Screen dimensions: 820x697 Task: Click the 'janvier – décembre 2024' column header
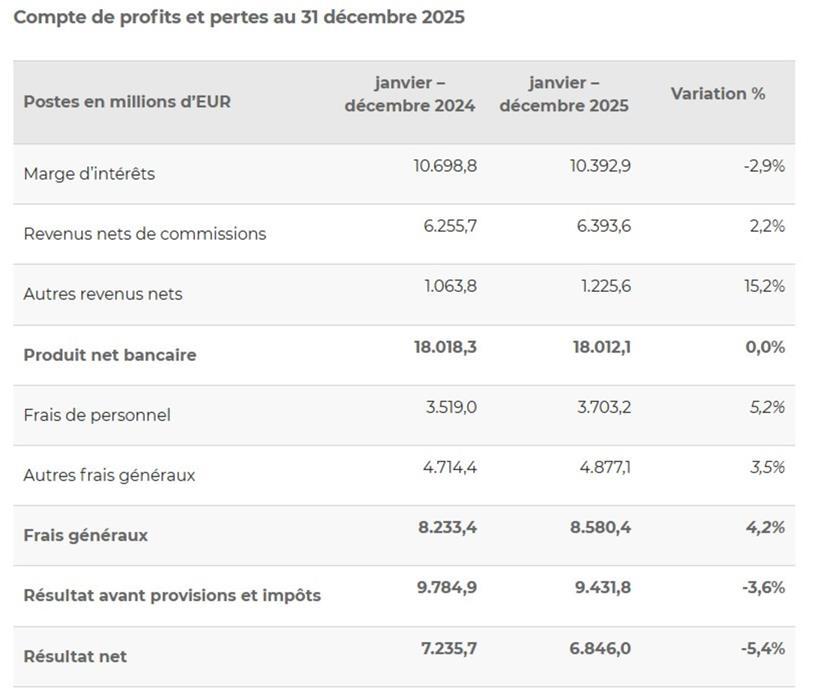coord(410,94)
